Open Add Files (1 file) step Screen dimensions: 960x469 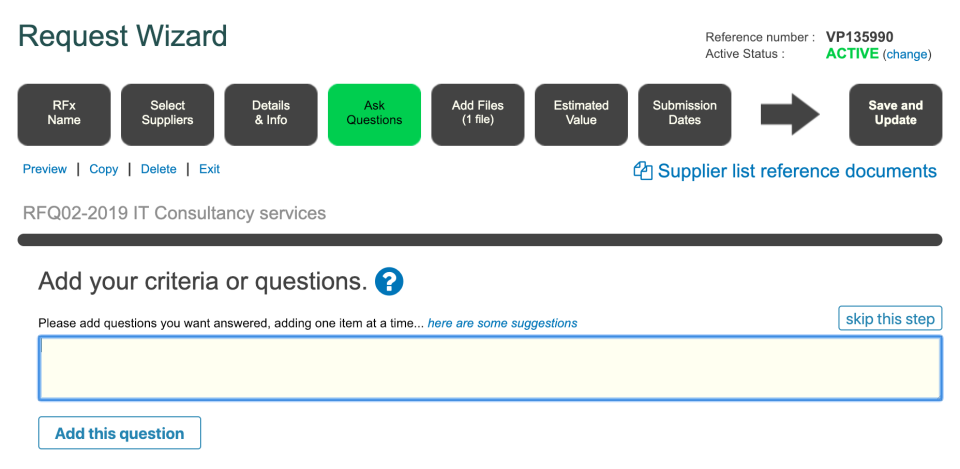click(477, 113)
